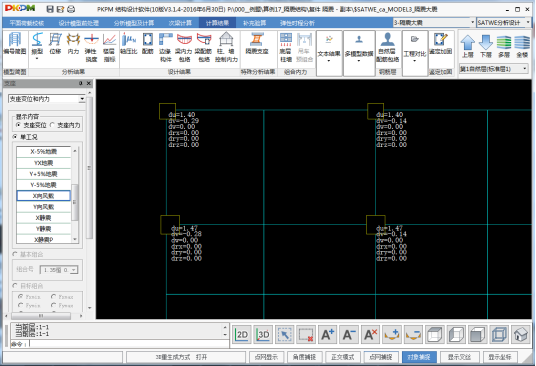Open the 隔震支座 isolation bearing tool

(257, 44)
